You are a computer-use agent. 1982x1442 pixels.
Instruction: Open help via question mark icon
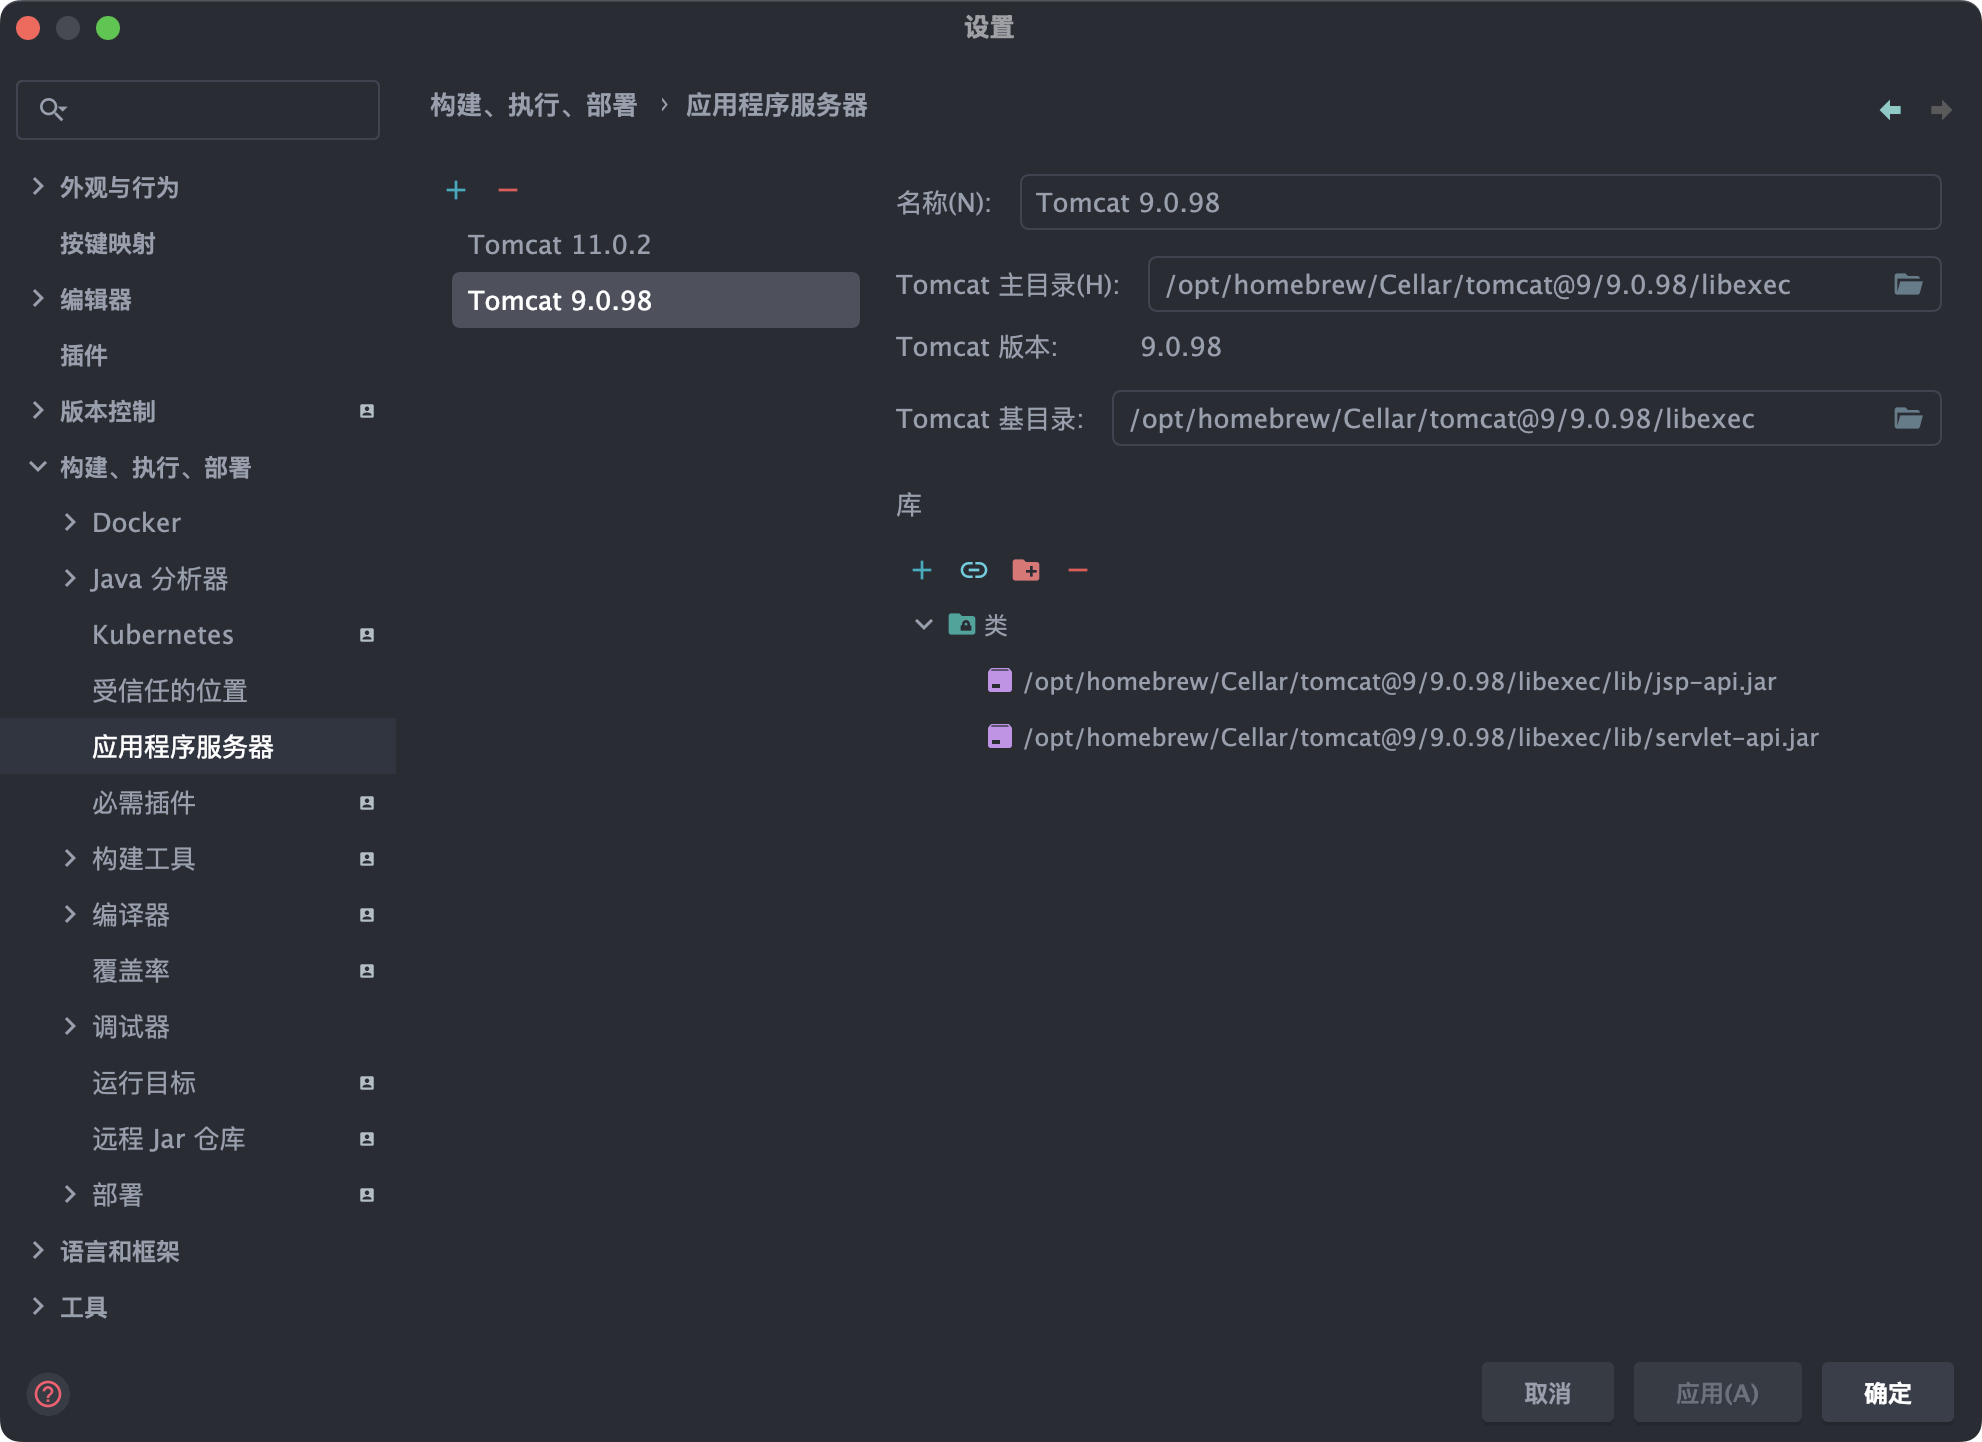pyautogui.click(x=48, y=1393)
